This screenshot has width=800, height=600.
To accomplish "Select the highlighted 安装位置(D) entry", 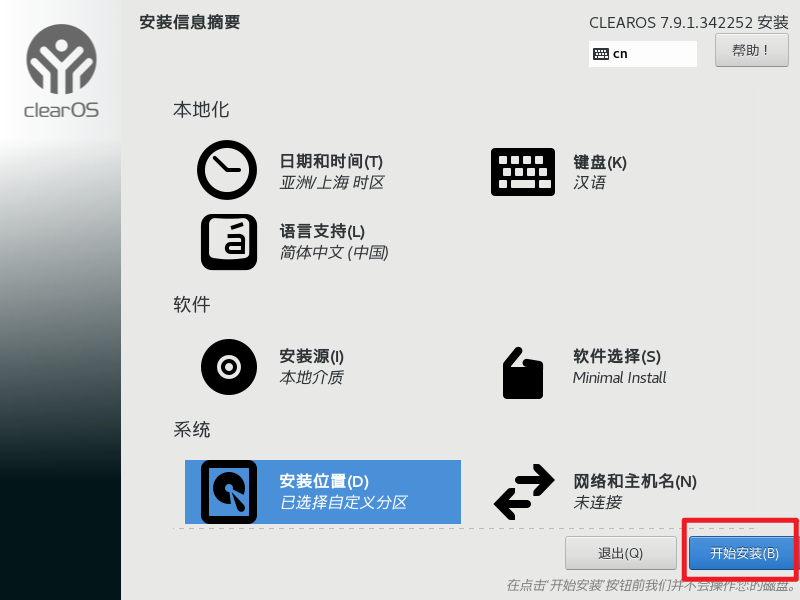I will (323, 492).
